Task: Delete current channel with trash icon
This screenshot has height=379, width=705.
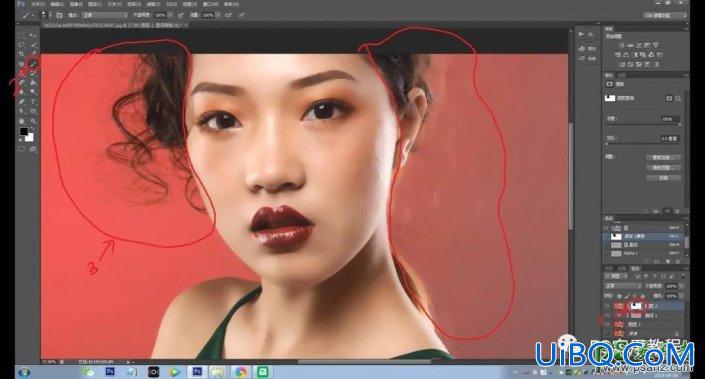Action: click(678, 261)
